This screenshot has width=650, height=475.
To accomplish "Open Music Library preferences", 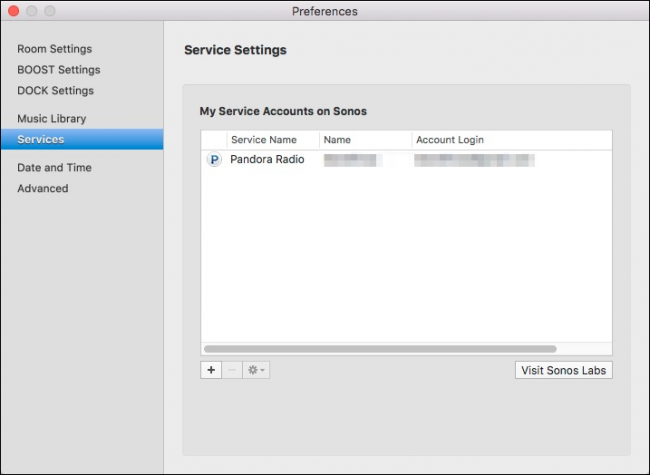I will [51, 119].
